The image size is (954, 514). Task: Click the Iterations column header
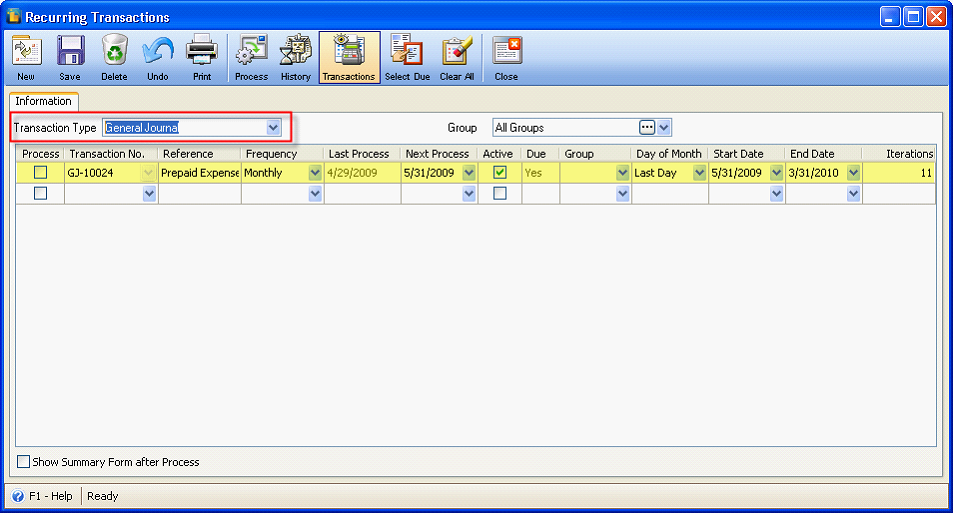(899, 154)
